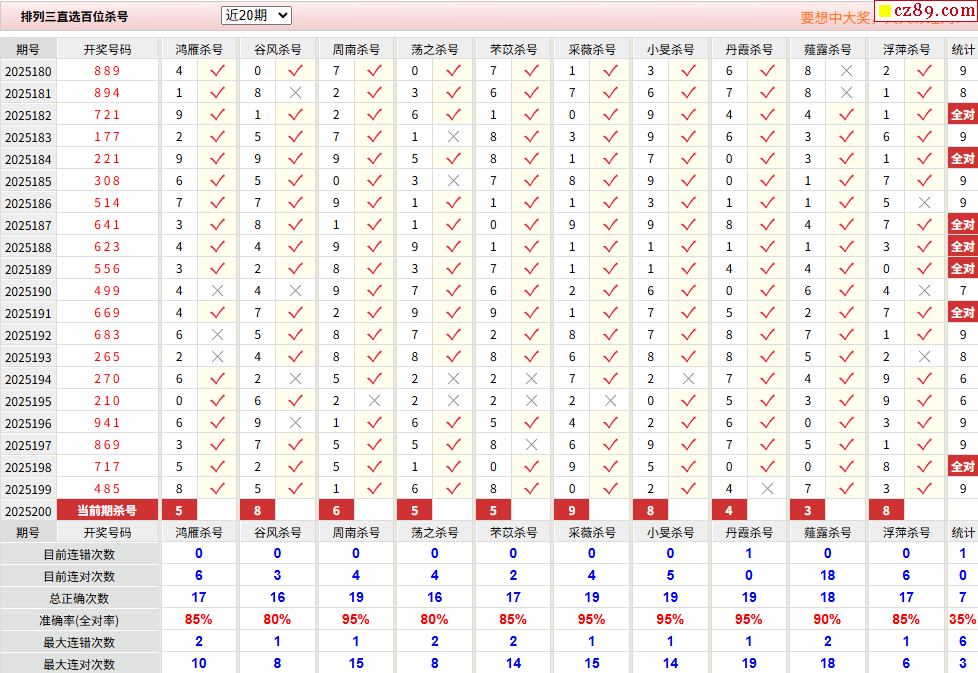The width and height of the screenshot is (978, 673).
Task: Click 目前连错次数 value 1 under 丹霞杀号
Action: [x=748, y=553]
